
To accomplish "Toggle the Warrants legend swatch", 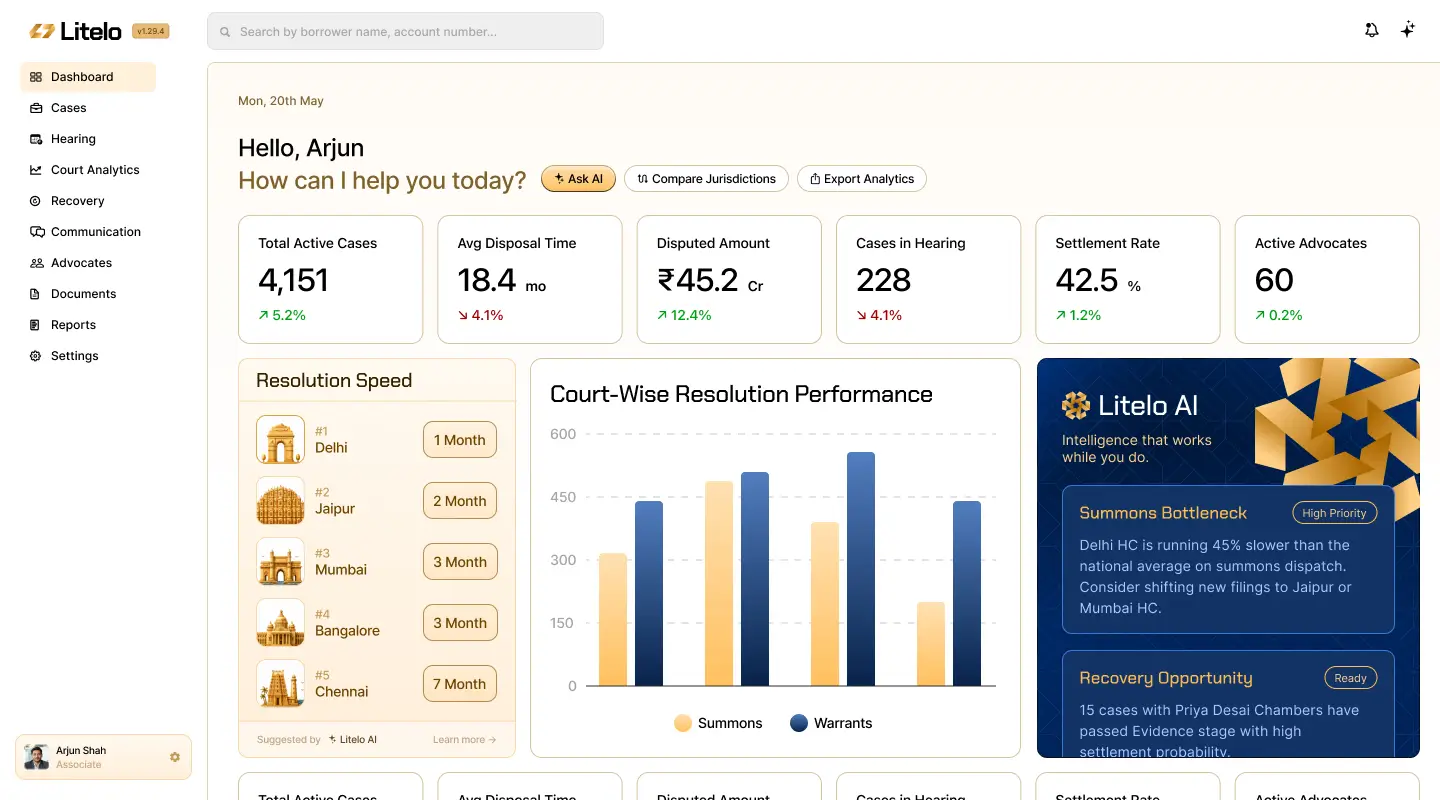I will 799,723.
